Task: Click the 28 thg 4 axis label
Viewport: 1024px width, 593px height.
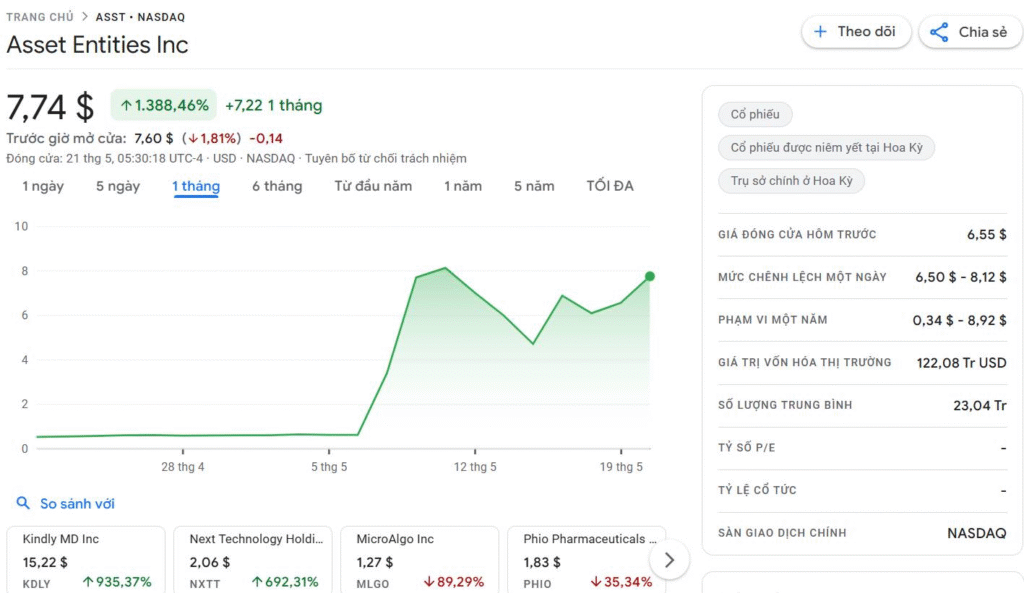Action: pos(183,467)
